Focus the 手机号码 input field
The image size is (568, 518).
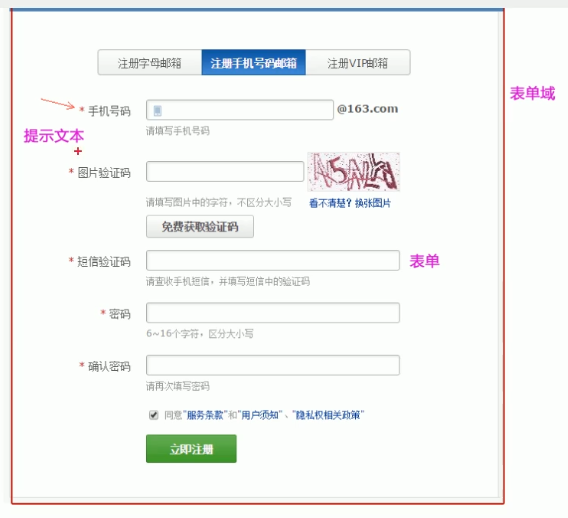pyautogui.click(x=240, y=110)
